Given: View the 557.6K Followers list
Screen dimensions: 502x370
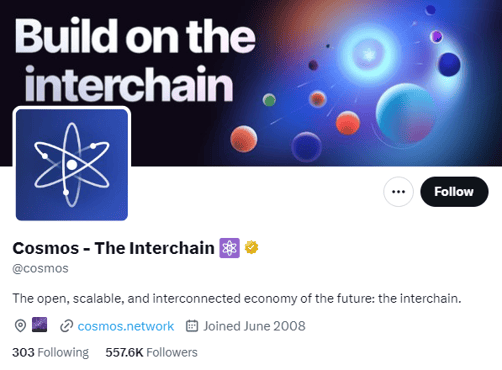Looking at the screenshot, I should tap(151, 352).
